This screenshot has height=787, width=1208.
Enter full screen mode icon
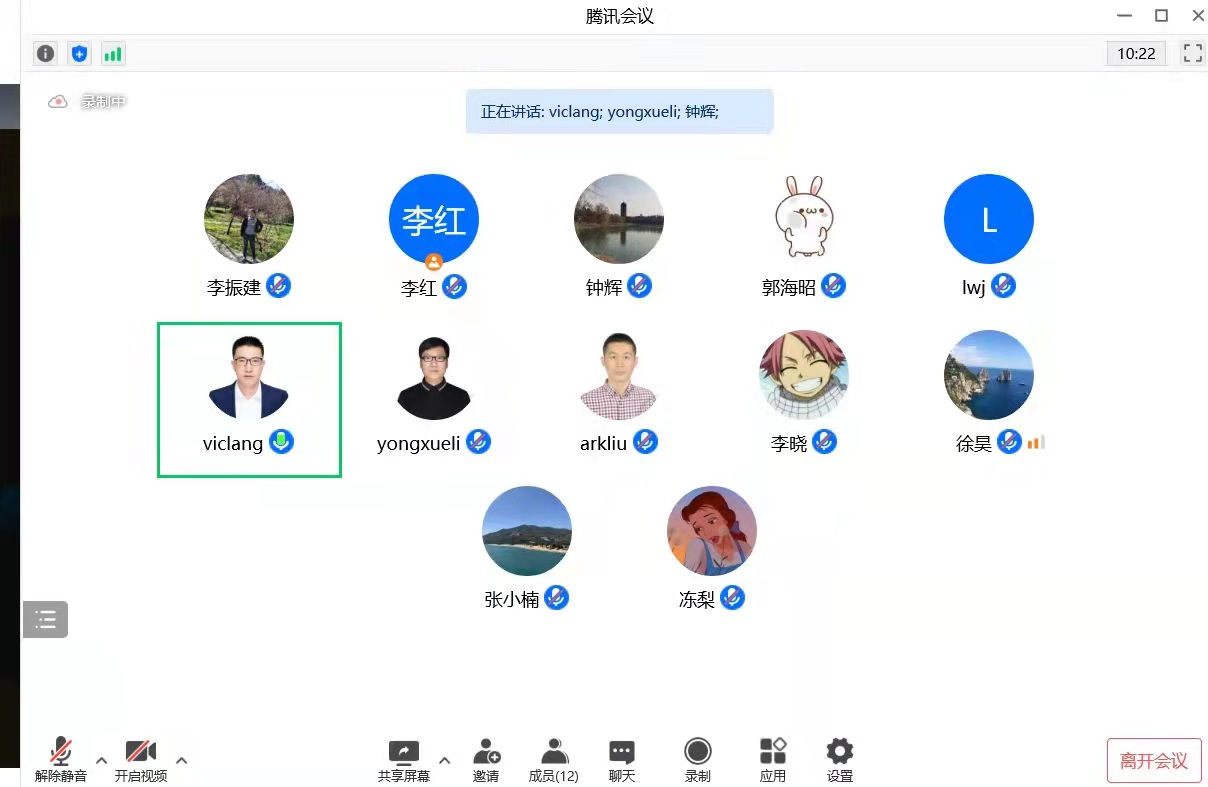pyautogui.click(x=1192, y=54)
